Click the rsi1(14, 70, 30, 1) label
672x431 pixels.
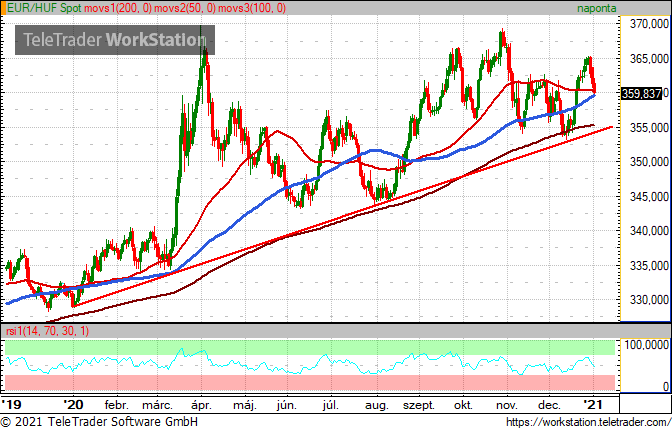[47, 331]
